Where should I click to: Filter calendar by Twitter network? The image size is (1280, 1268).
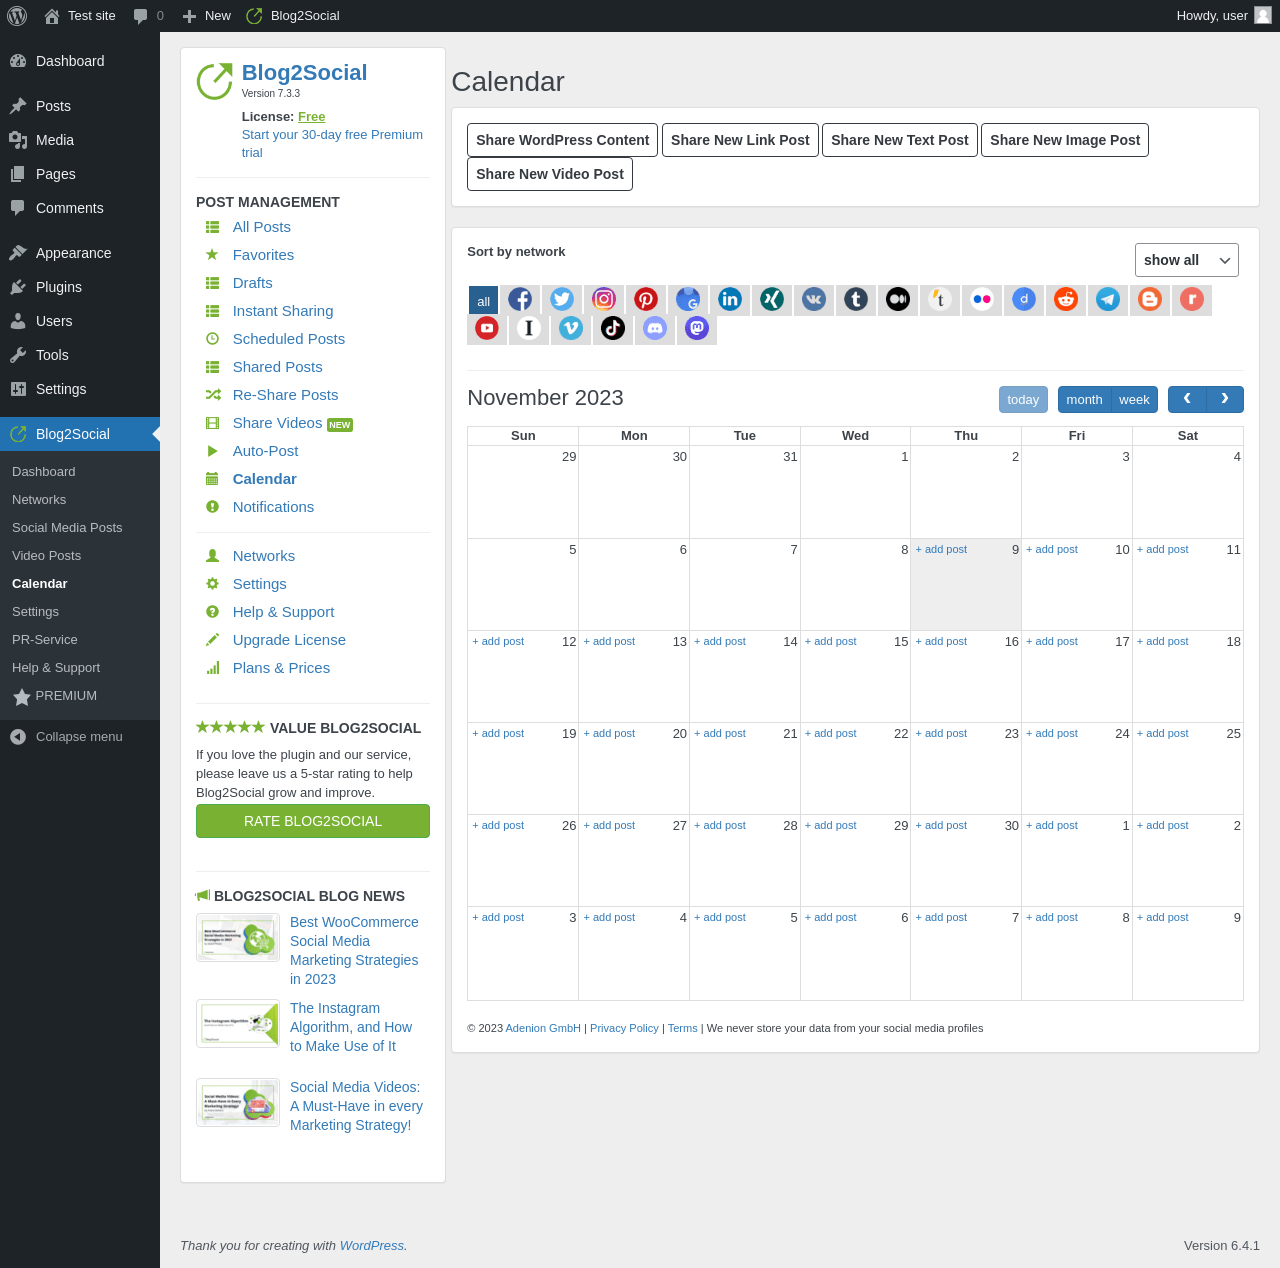562,299
